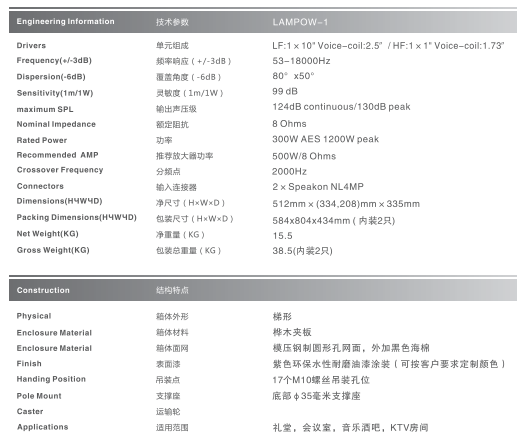Screen dimensions: 517x438
Task: Click the value '53-18000Hz'
Action: pyautogui.click(x=301, y=61)
